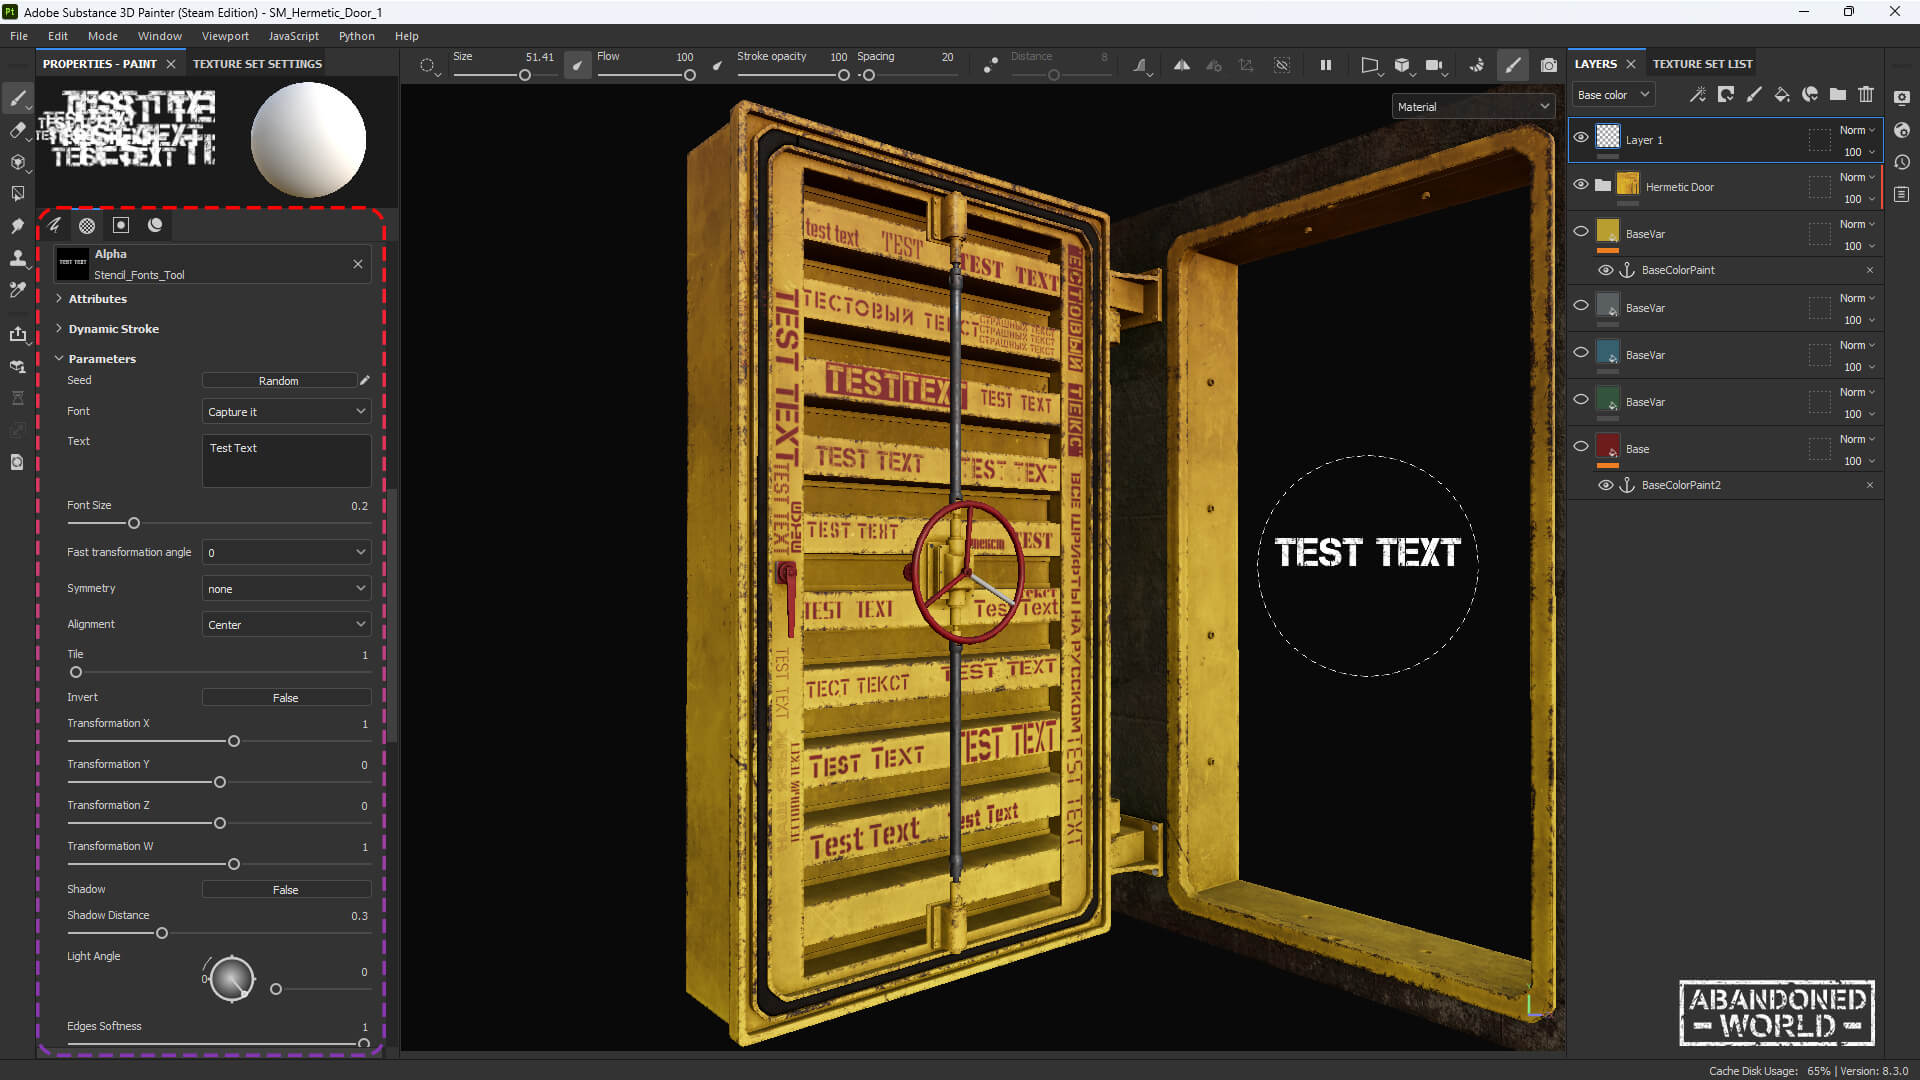This screenshot has width=1920, height=1080.
Task: Switch to Texture Set List tab
Action: click(1702, 64)
